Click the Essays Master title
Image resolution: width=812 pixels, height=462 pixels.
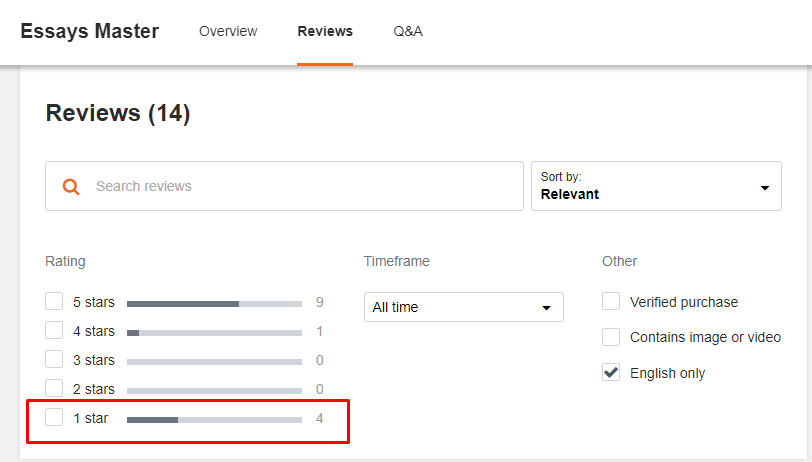tap(90, 31)
